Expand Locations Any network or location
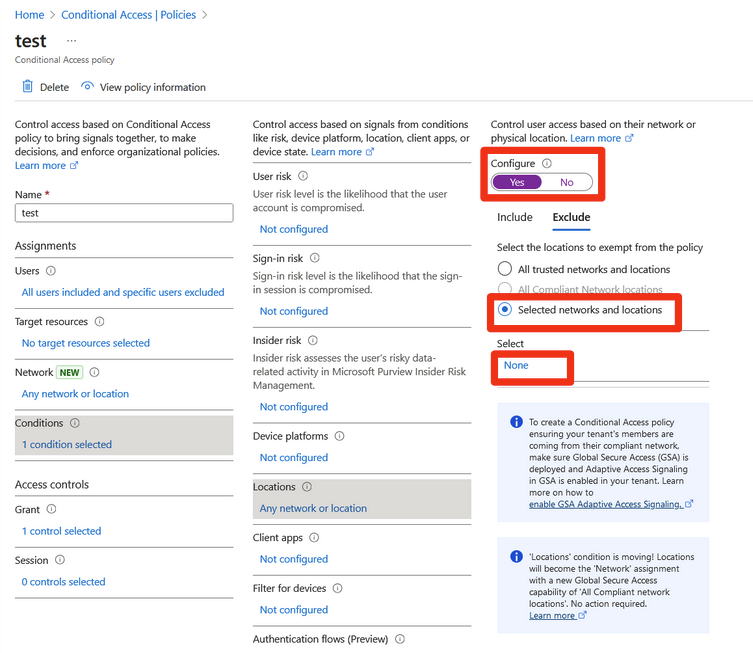 313,508
